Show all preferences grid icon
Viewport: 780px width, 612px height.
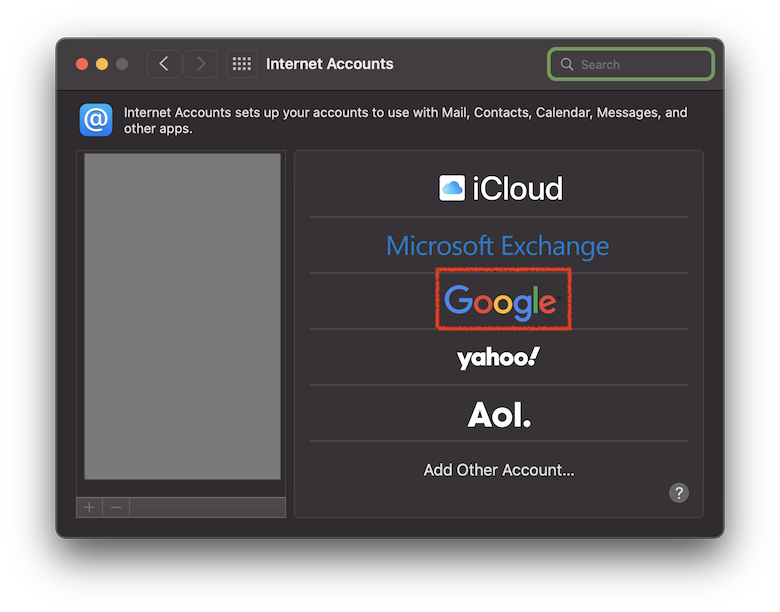point(242,64)
